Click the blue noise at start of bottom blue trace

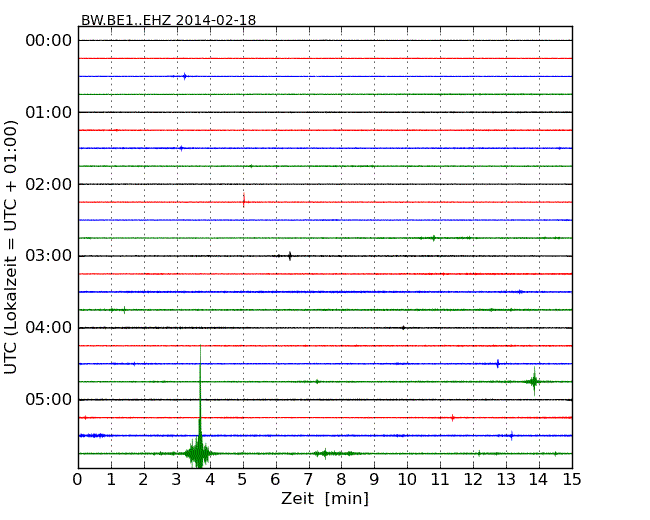(x=93, y=435)
